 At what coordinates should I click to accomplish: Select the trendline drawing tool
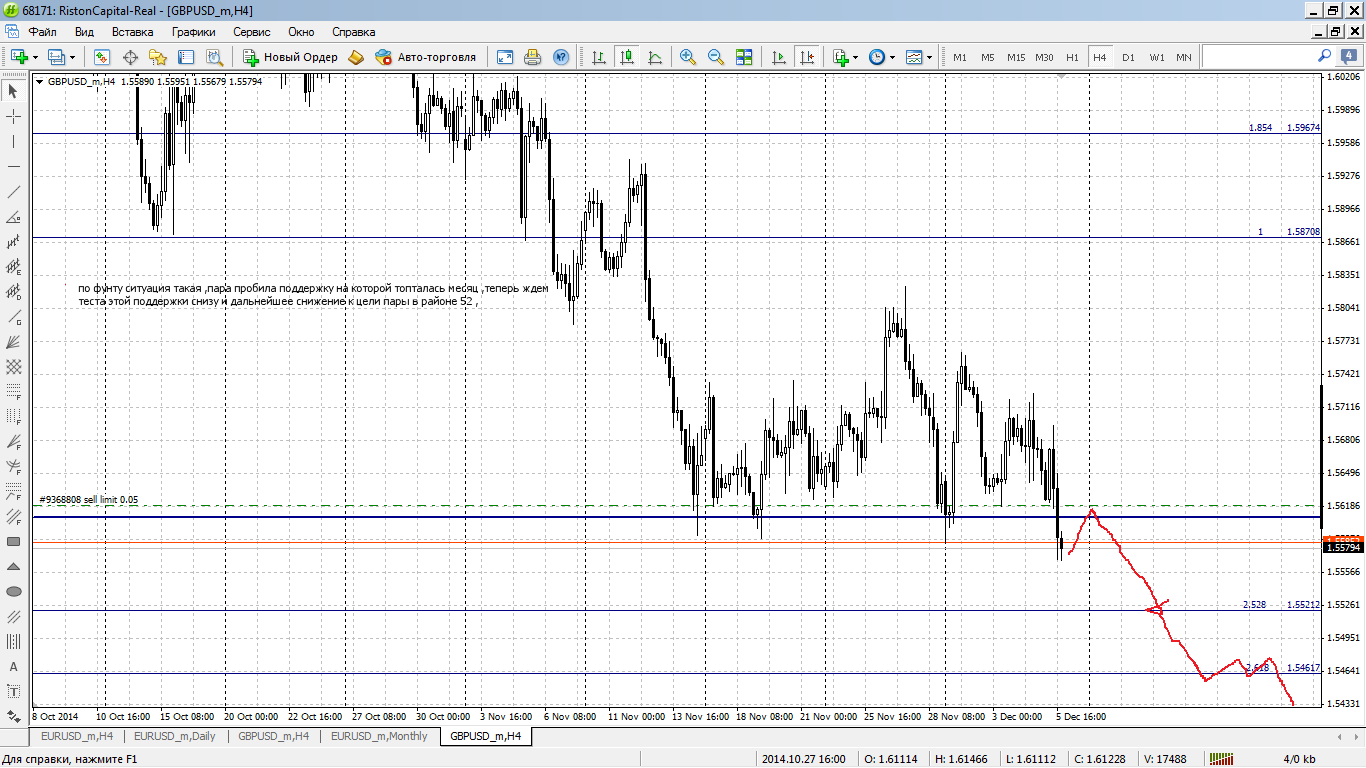click(x=14, y=192)
